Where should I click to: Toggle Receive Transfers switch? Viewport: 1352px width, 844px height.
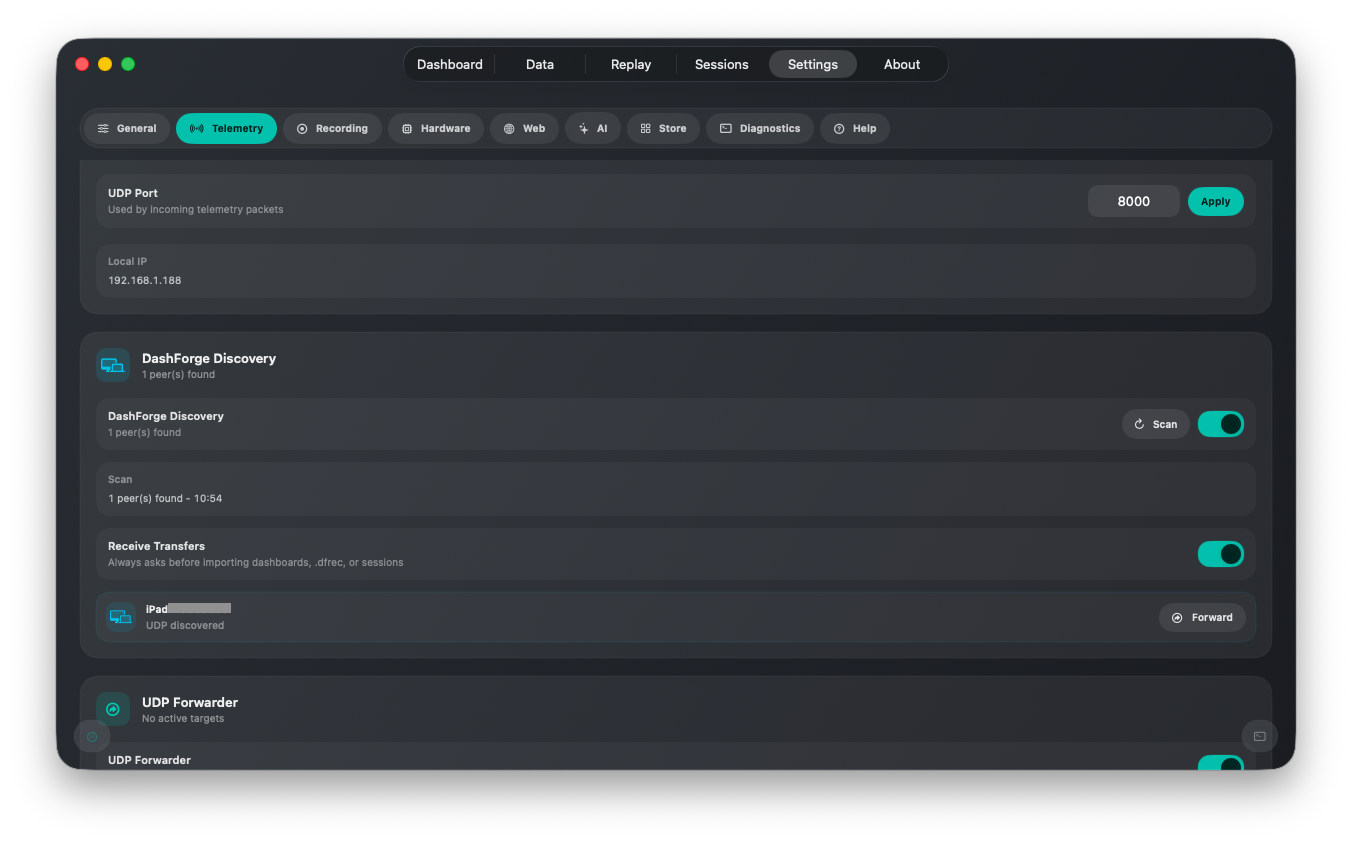1221,554
